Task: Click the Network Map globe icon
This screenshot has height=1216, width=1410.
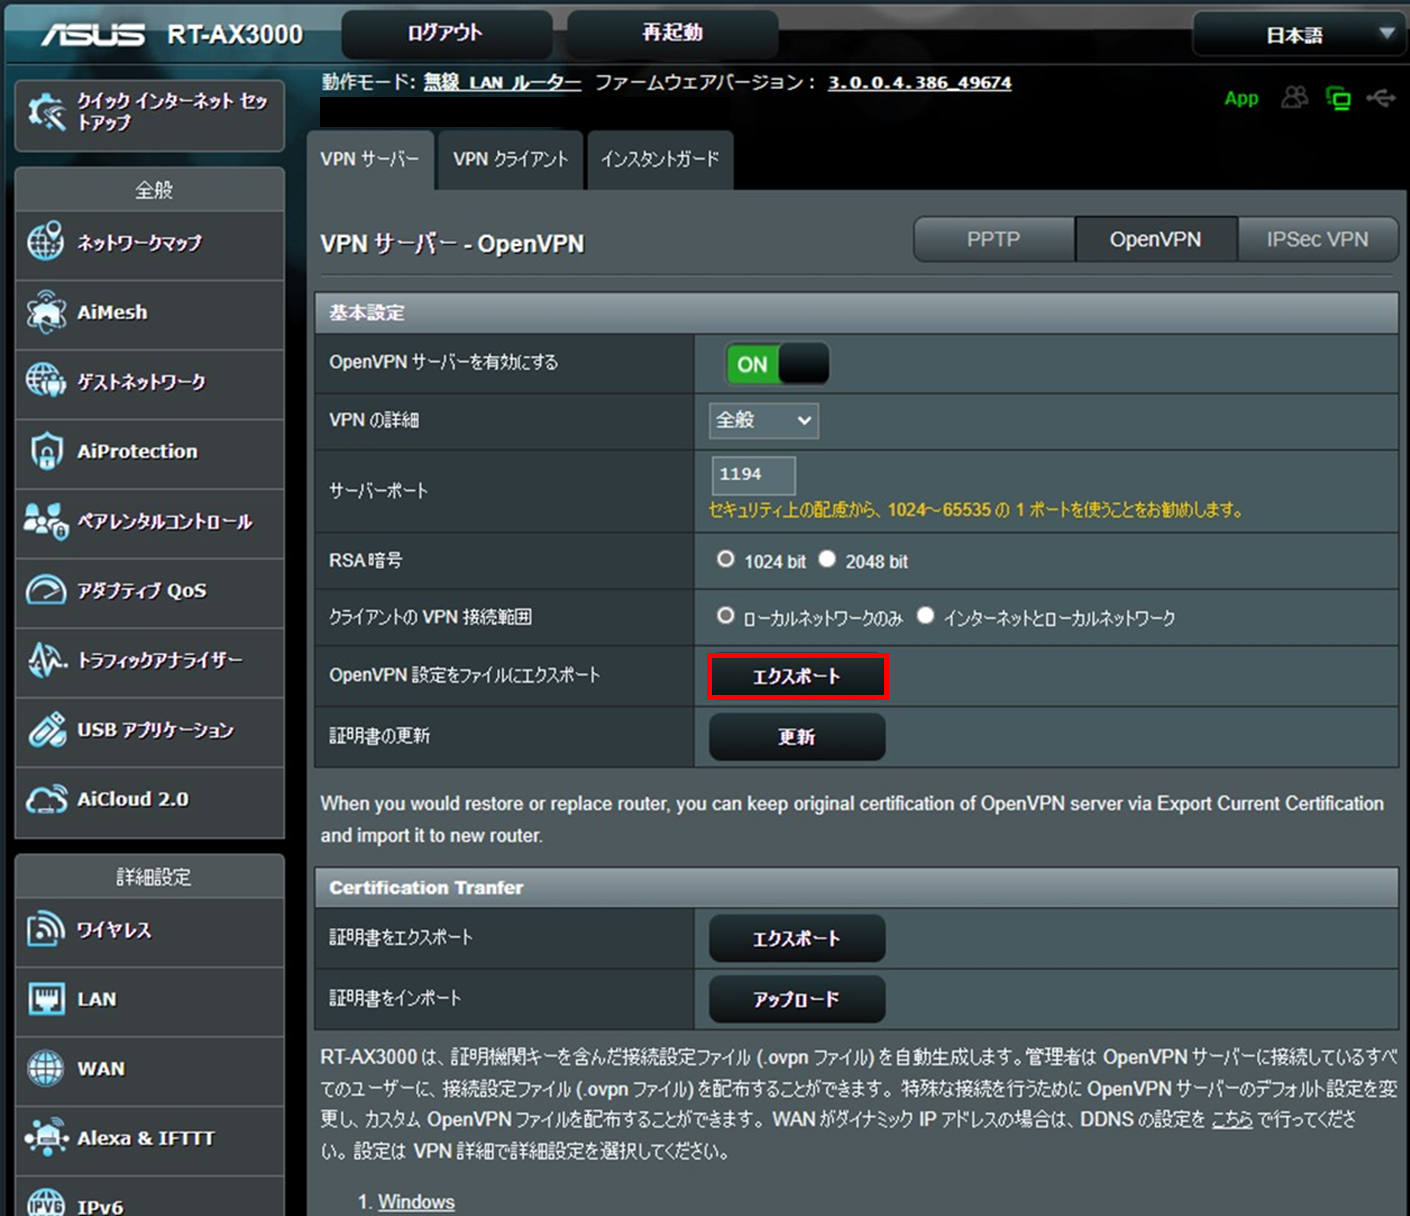Action: pos(46,242)
